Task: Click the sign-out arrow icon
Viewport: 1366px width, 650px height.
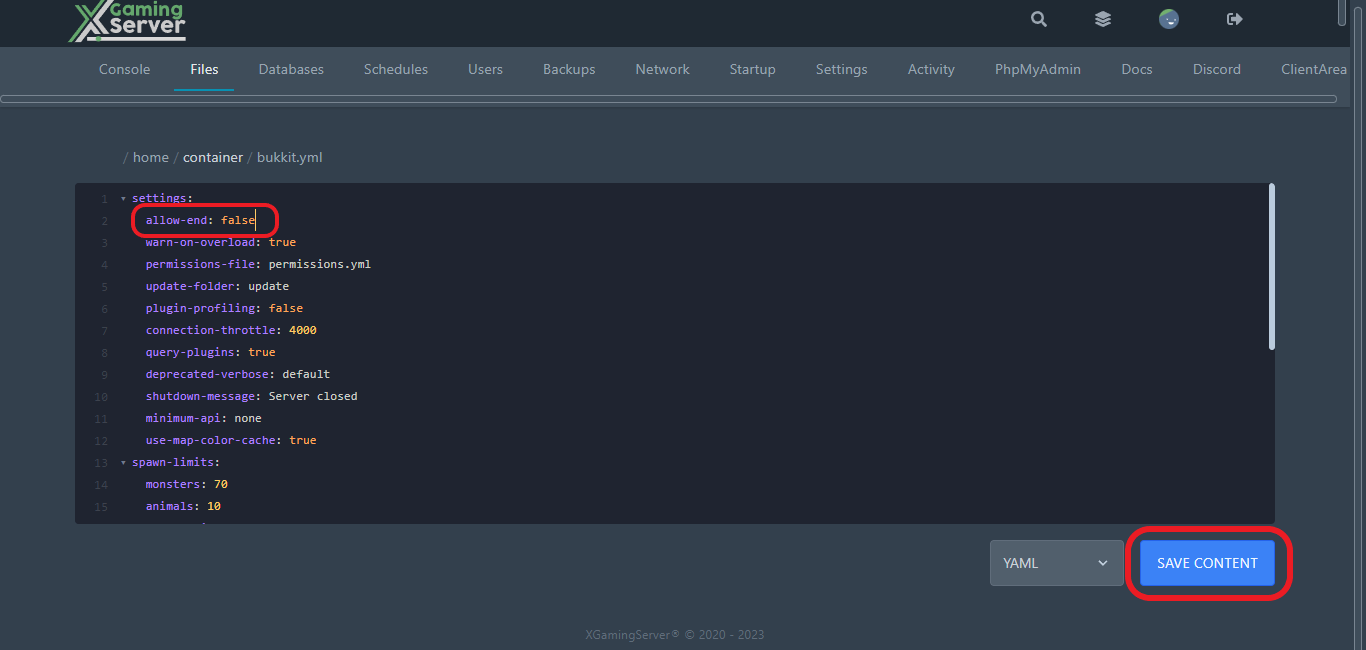Action: (x=1234, y=19)
